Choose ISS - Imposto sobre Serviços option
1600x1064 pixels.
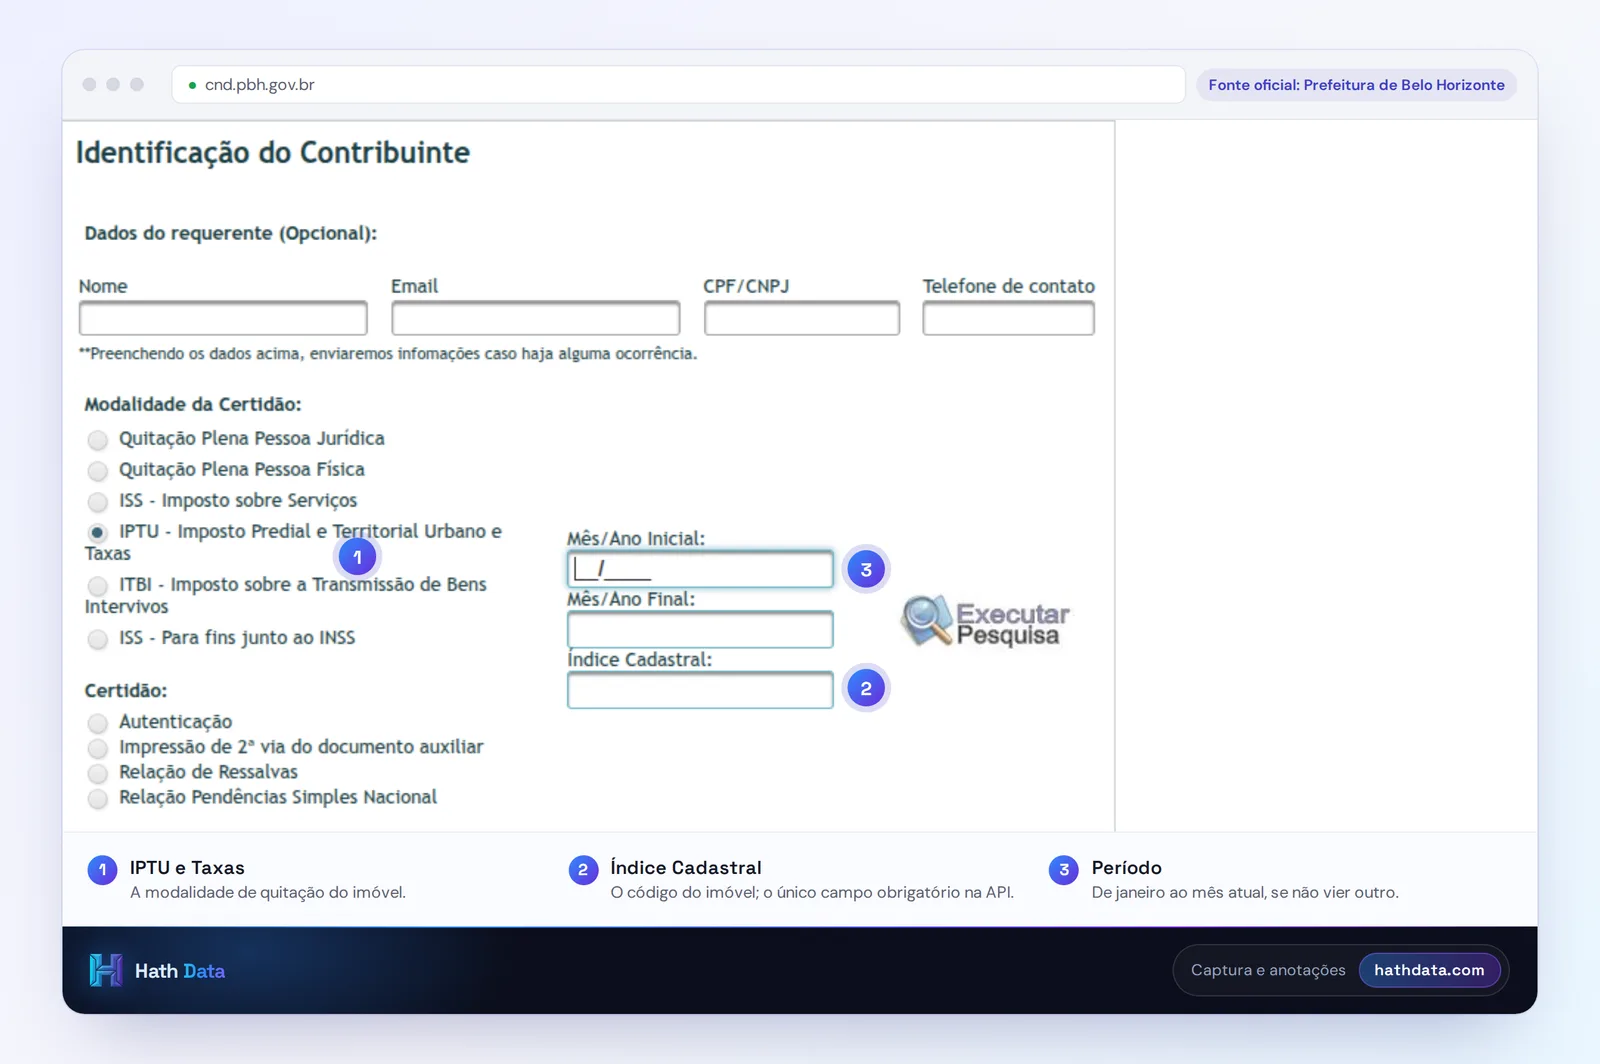coord(97,501)
